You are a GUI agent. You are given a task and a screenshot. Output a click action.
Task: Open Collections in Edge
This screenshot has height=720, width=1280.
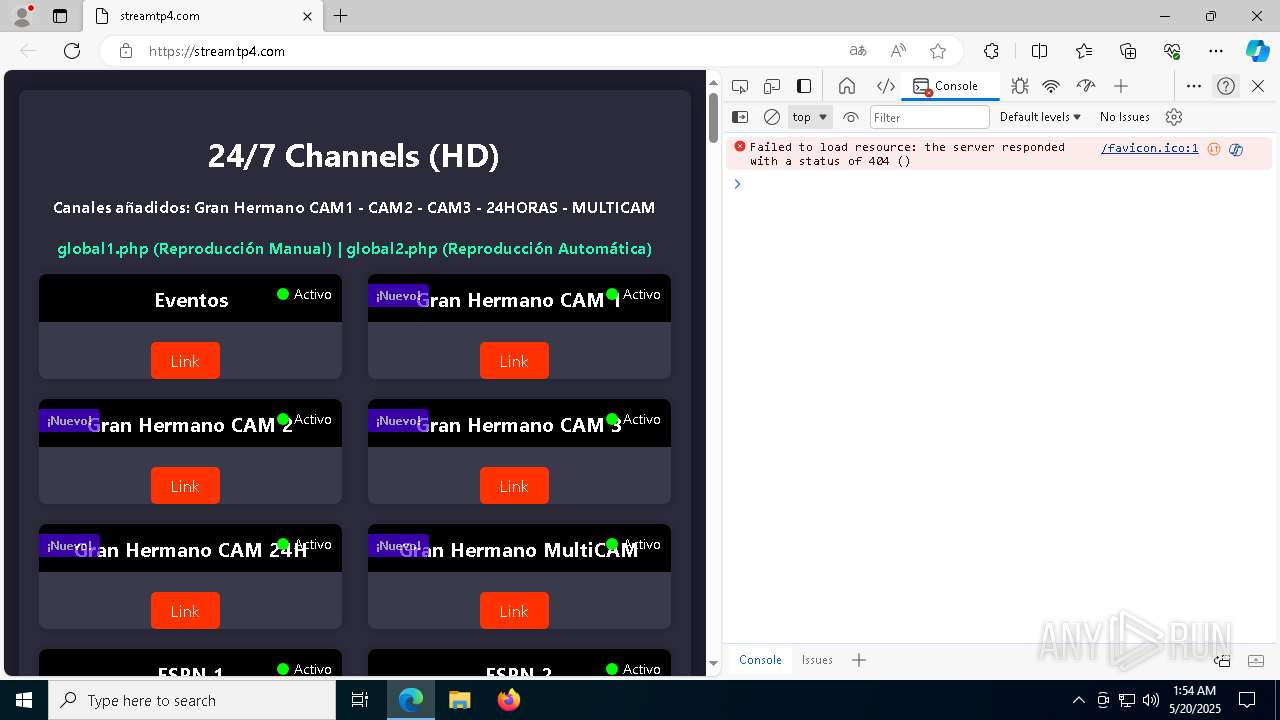click(x=1128, y=51)
